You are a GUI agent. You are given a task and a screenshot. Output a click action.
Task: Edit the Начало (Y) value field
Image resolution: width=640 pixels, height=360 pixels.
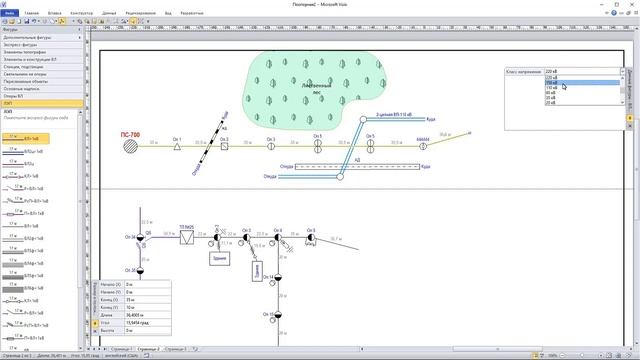pyautogui.click(x=147, y=292)
